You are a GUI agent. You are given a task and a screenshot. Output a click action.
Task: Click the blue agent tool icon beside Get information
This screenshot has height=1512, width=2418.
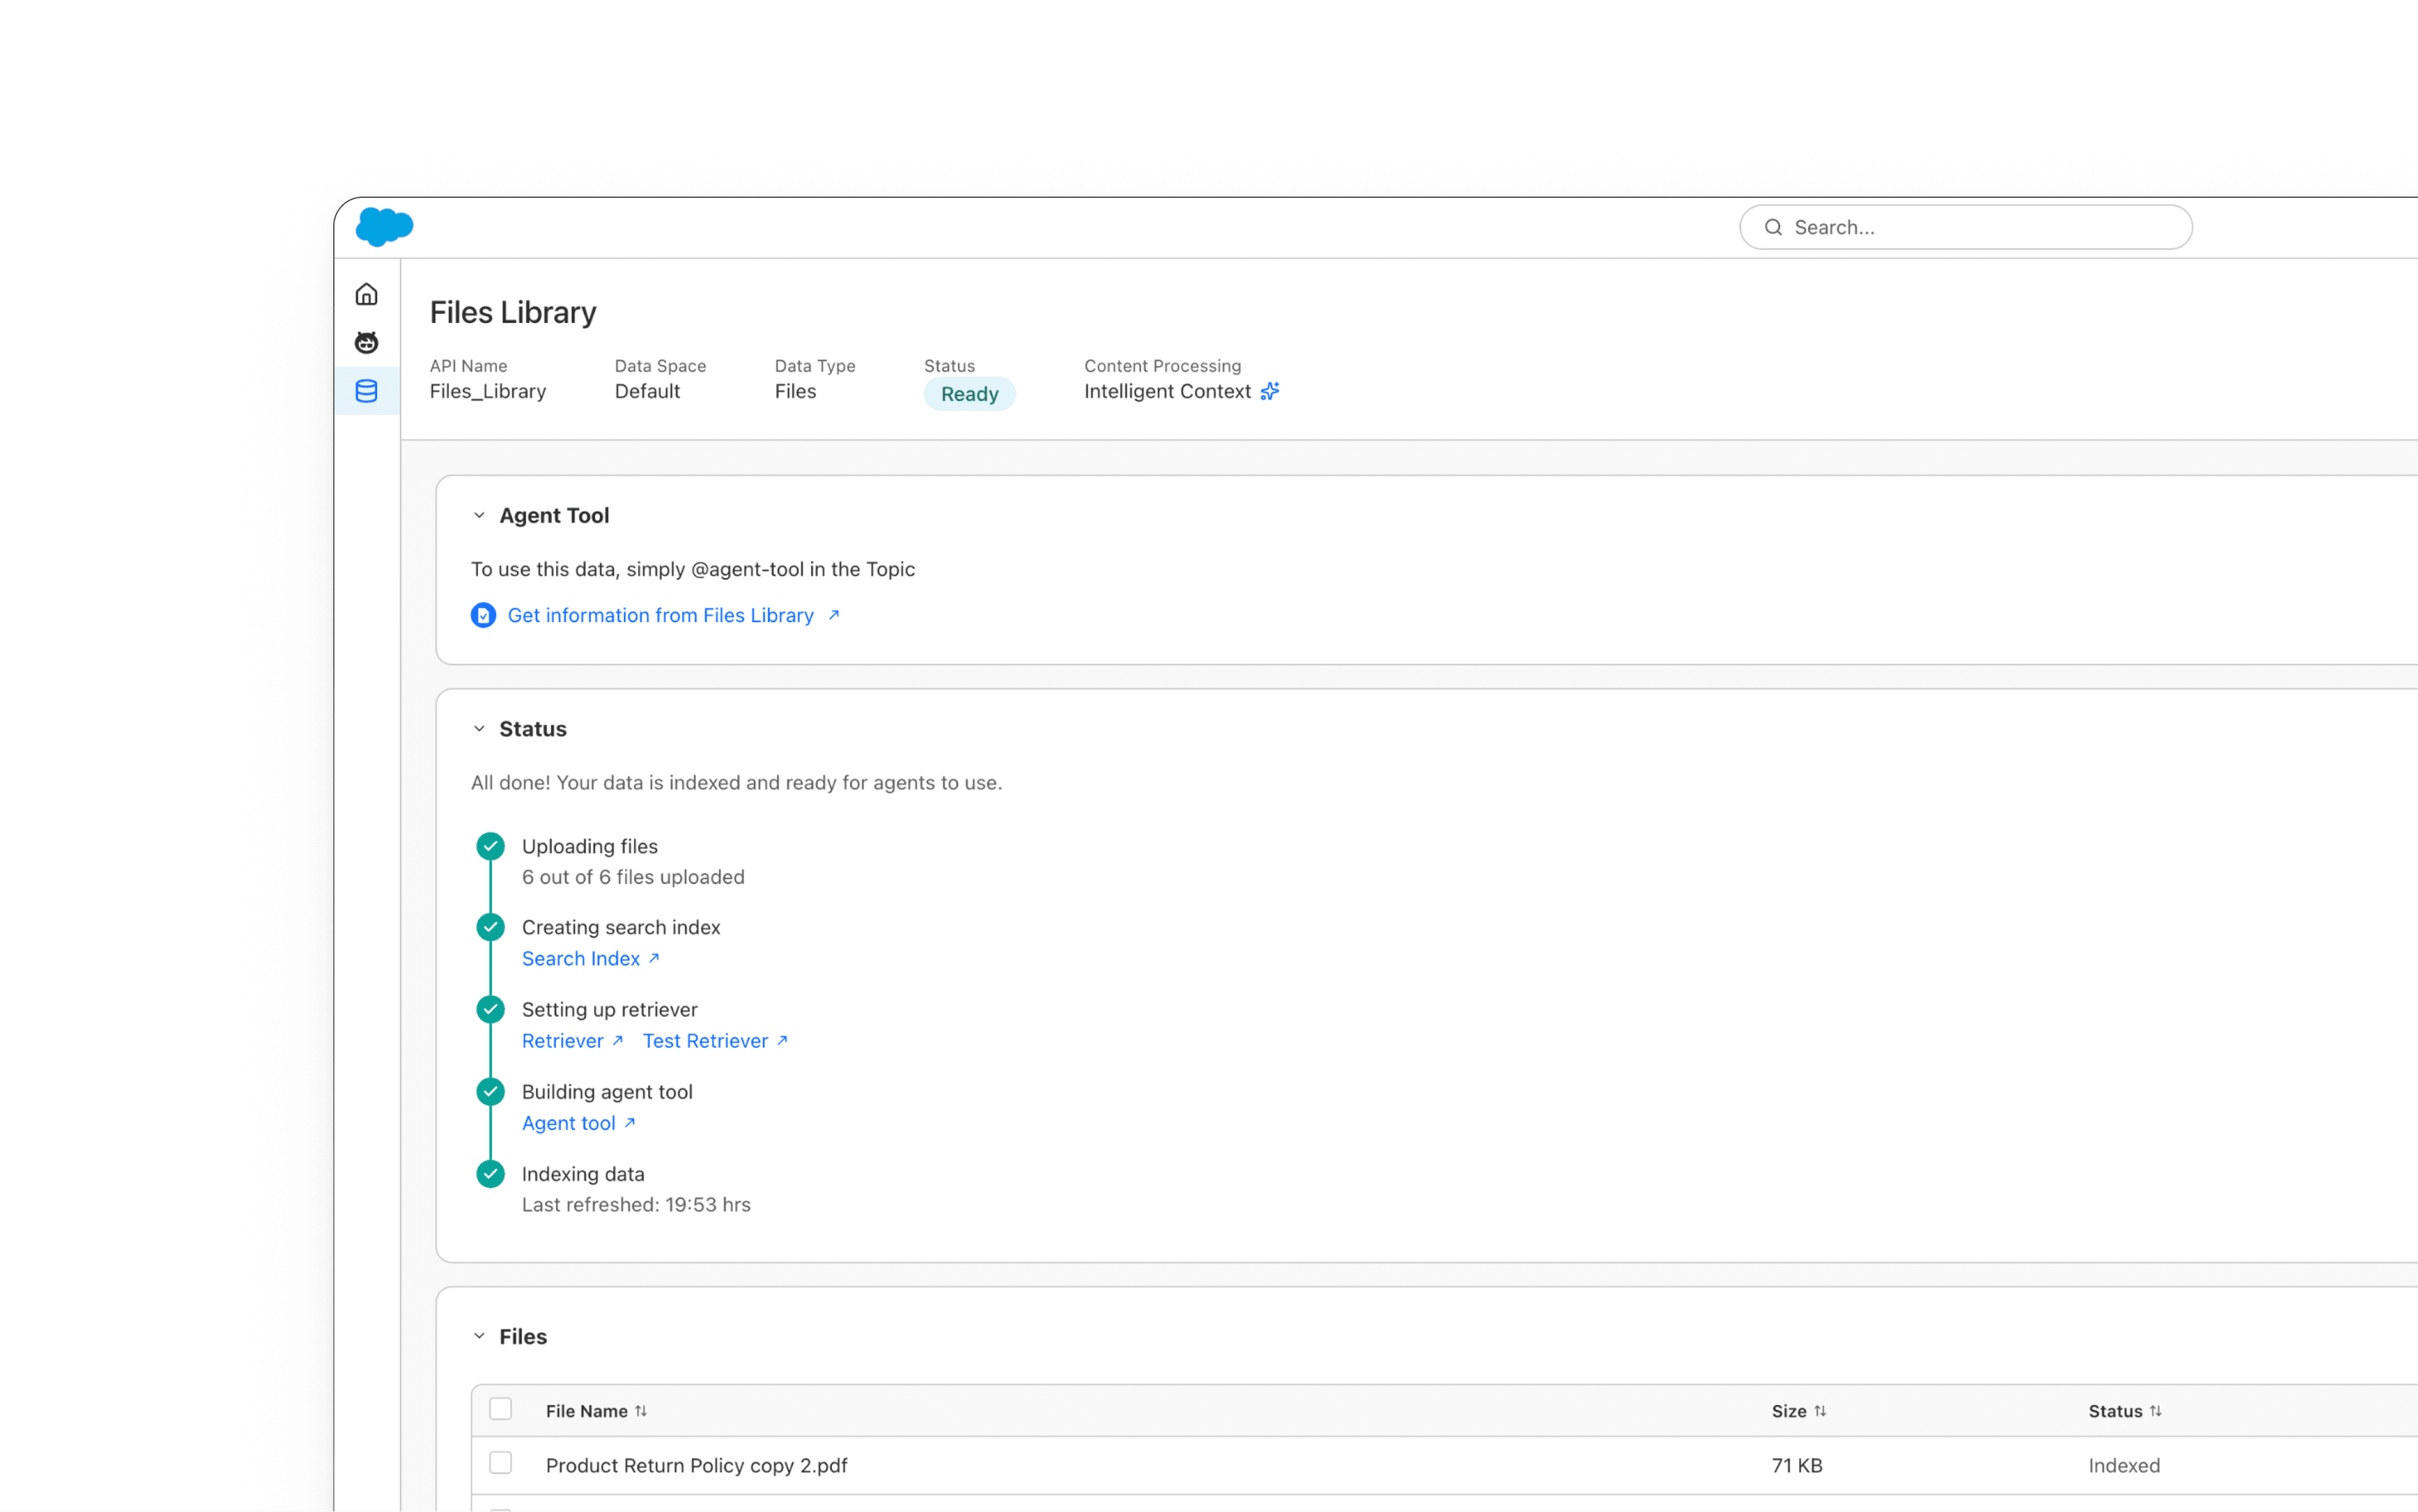click(483, 615)
